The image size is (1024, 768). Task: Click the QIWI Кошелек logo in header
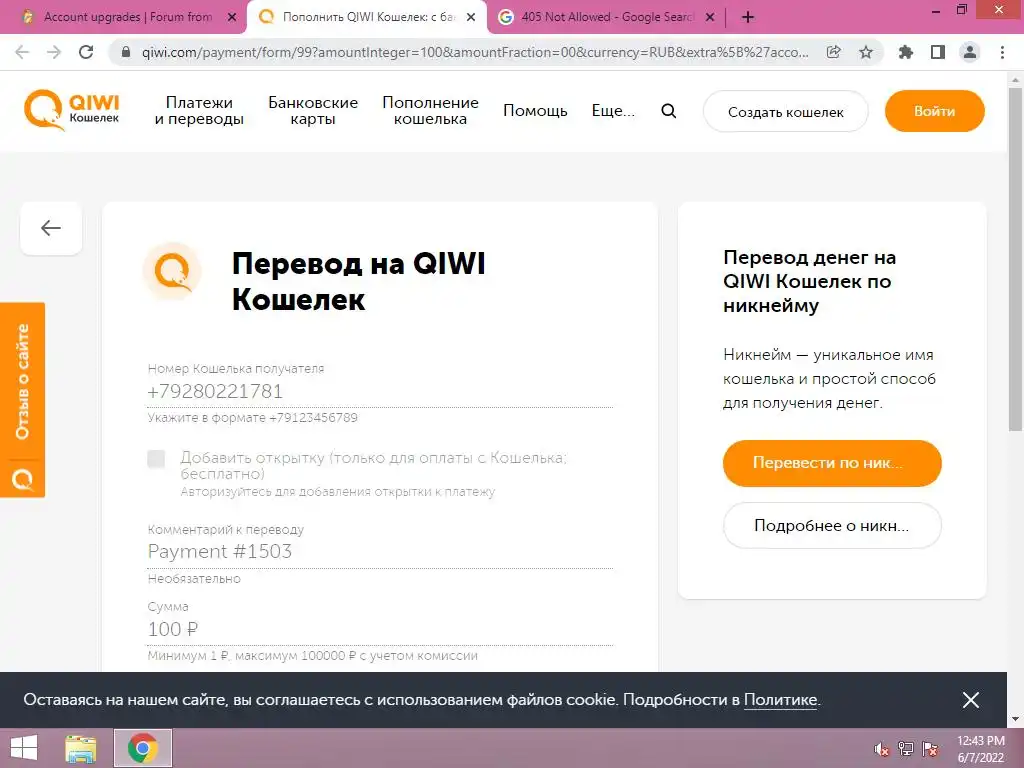pyautogui.click(x=72, y=110)
